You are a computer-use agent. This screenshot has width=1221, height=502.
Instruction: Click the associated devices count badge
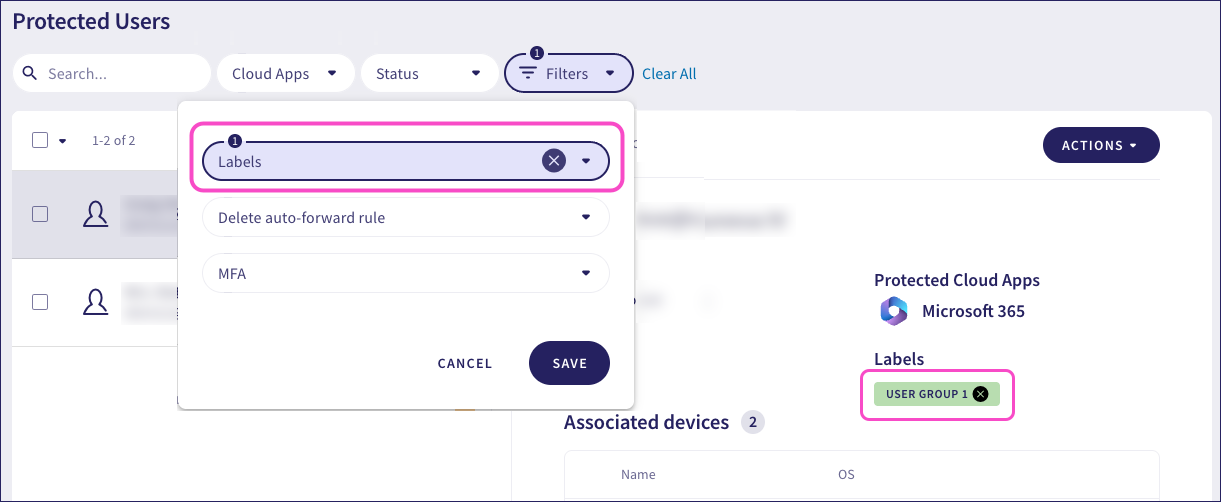pos(753,423)
